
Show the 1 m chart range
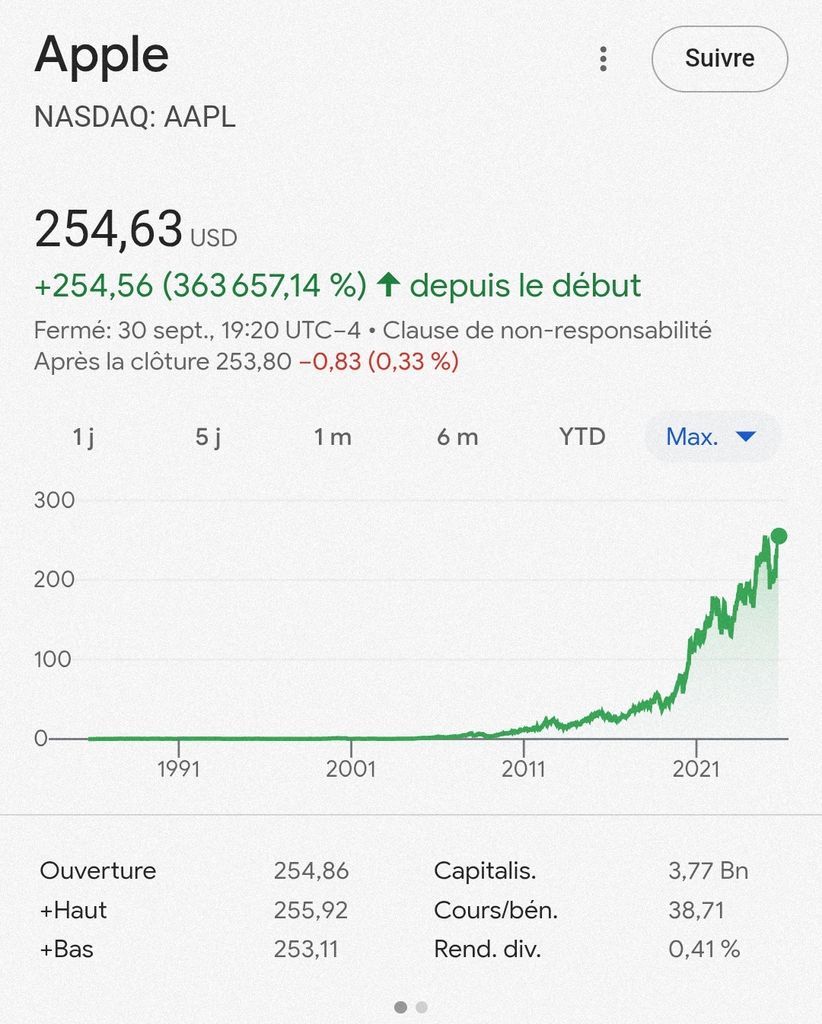click(332, 437)
